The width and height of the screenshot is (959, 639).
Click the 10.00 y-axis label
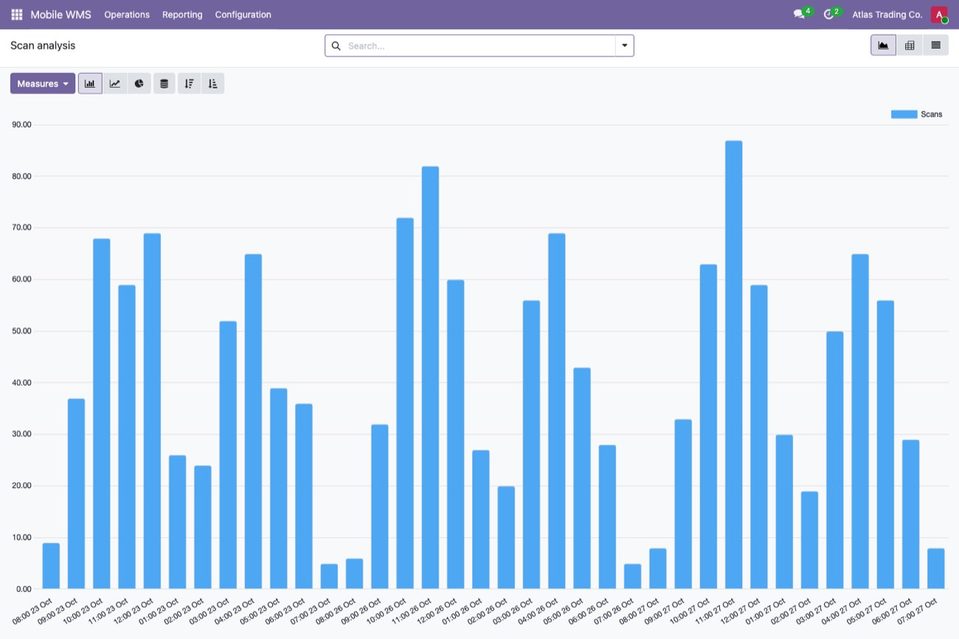click(23, 538)
